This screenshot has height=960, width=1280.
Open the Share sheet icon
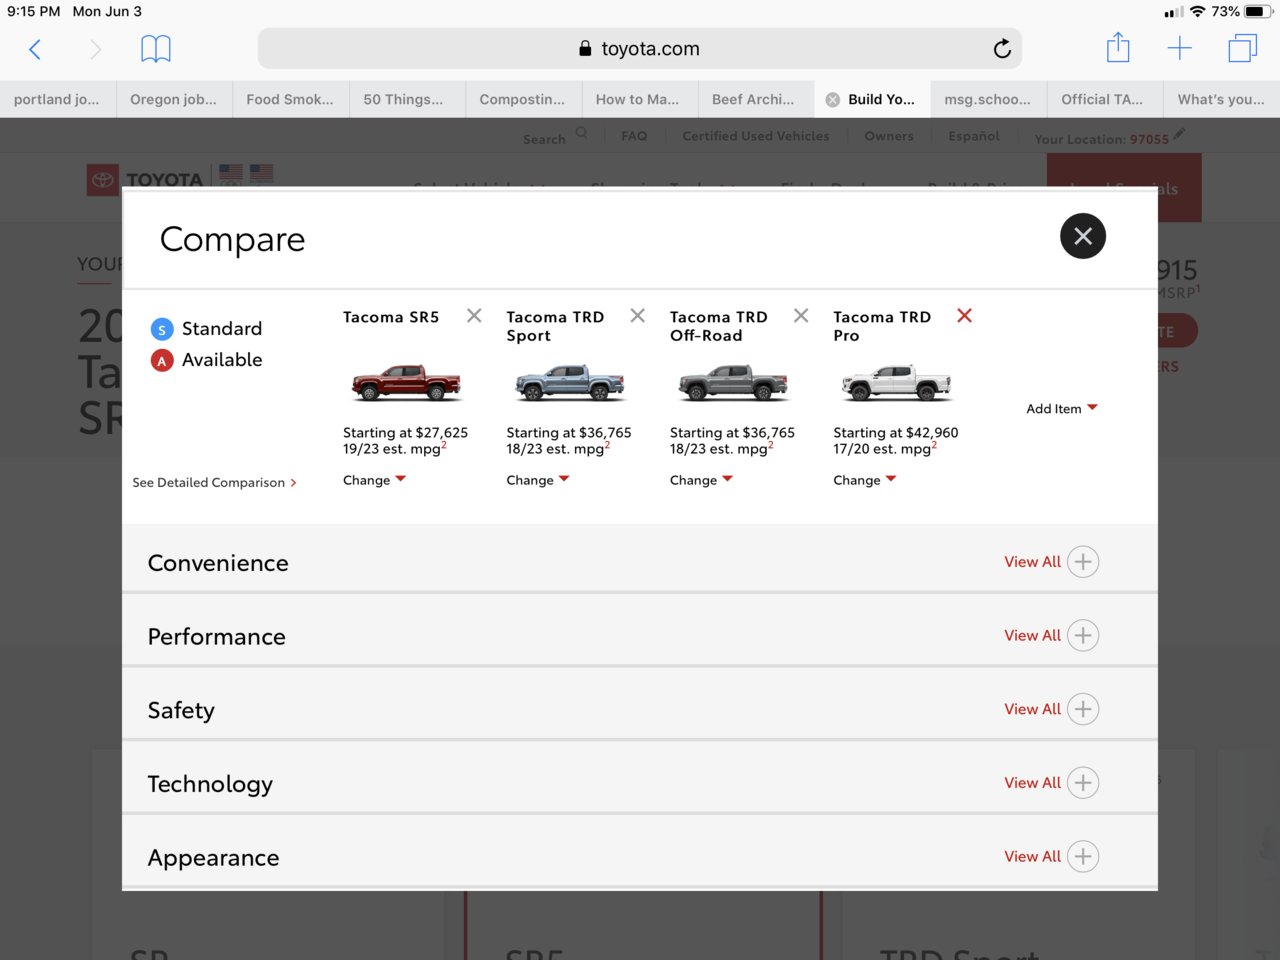tap(1118, 48)
